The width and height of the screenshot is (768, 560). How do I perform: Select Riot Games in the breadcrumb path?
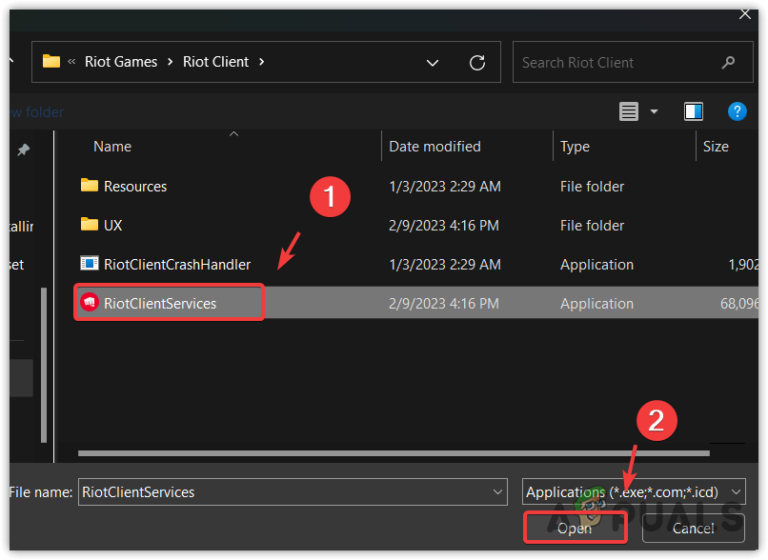[121, 62]
